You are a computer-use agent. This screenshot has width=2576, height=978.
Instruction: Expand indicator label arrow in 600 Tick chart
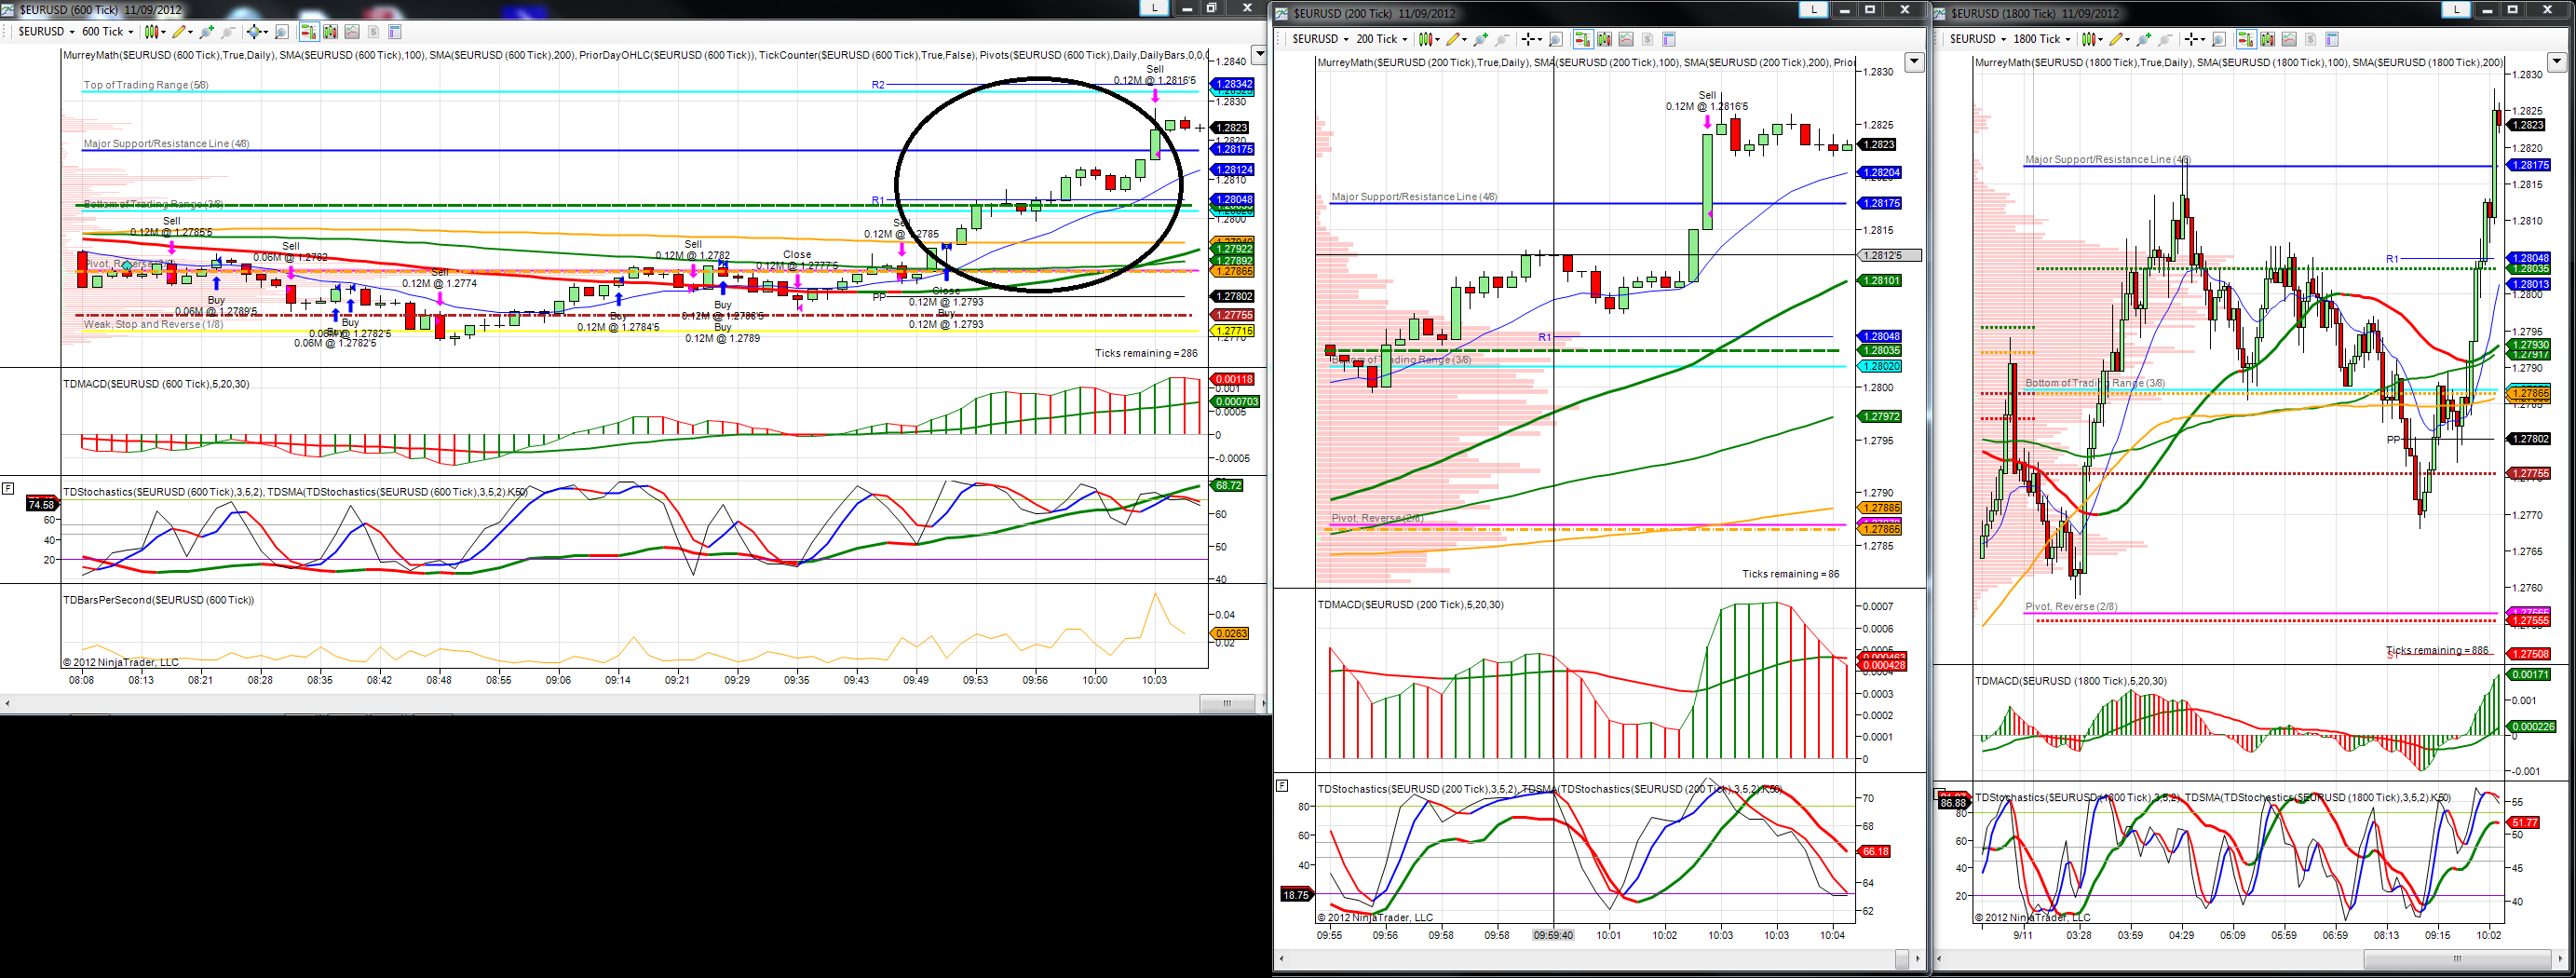pyautogui.click(x=1260, y=54)
